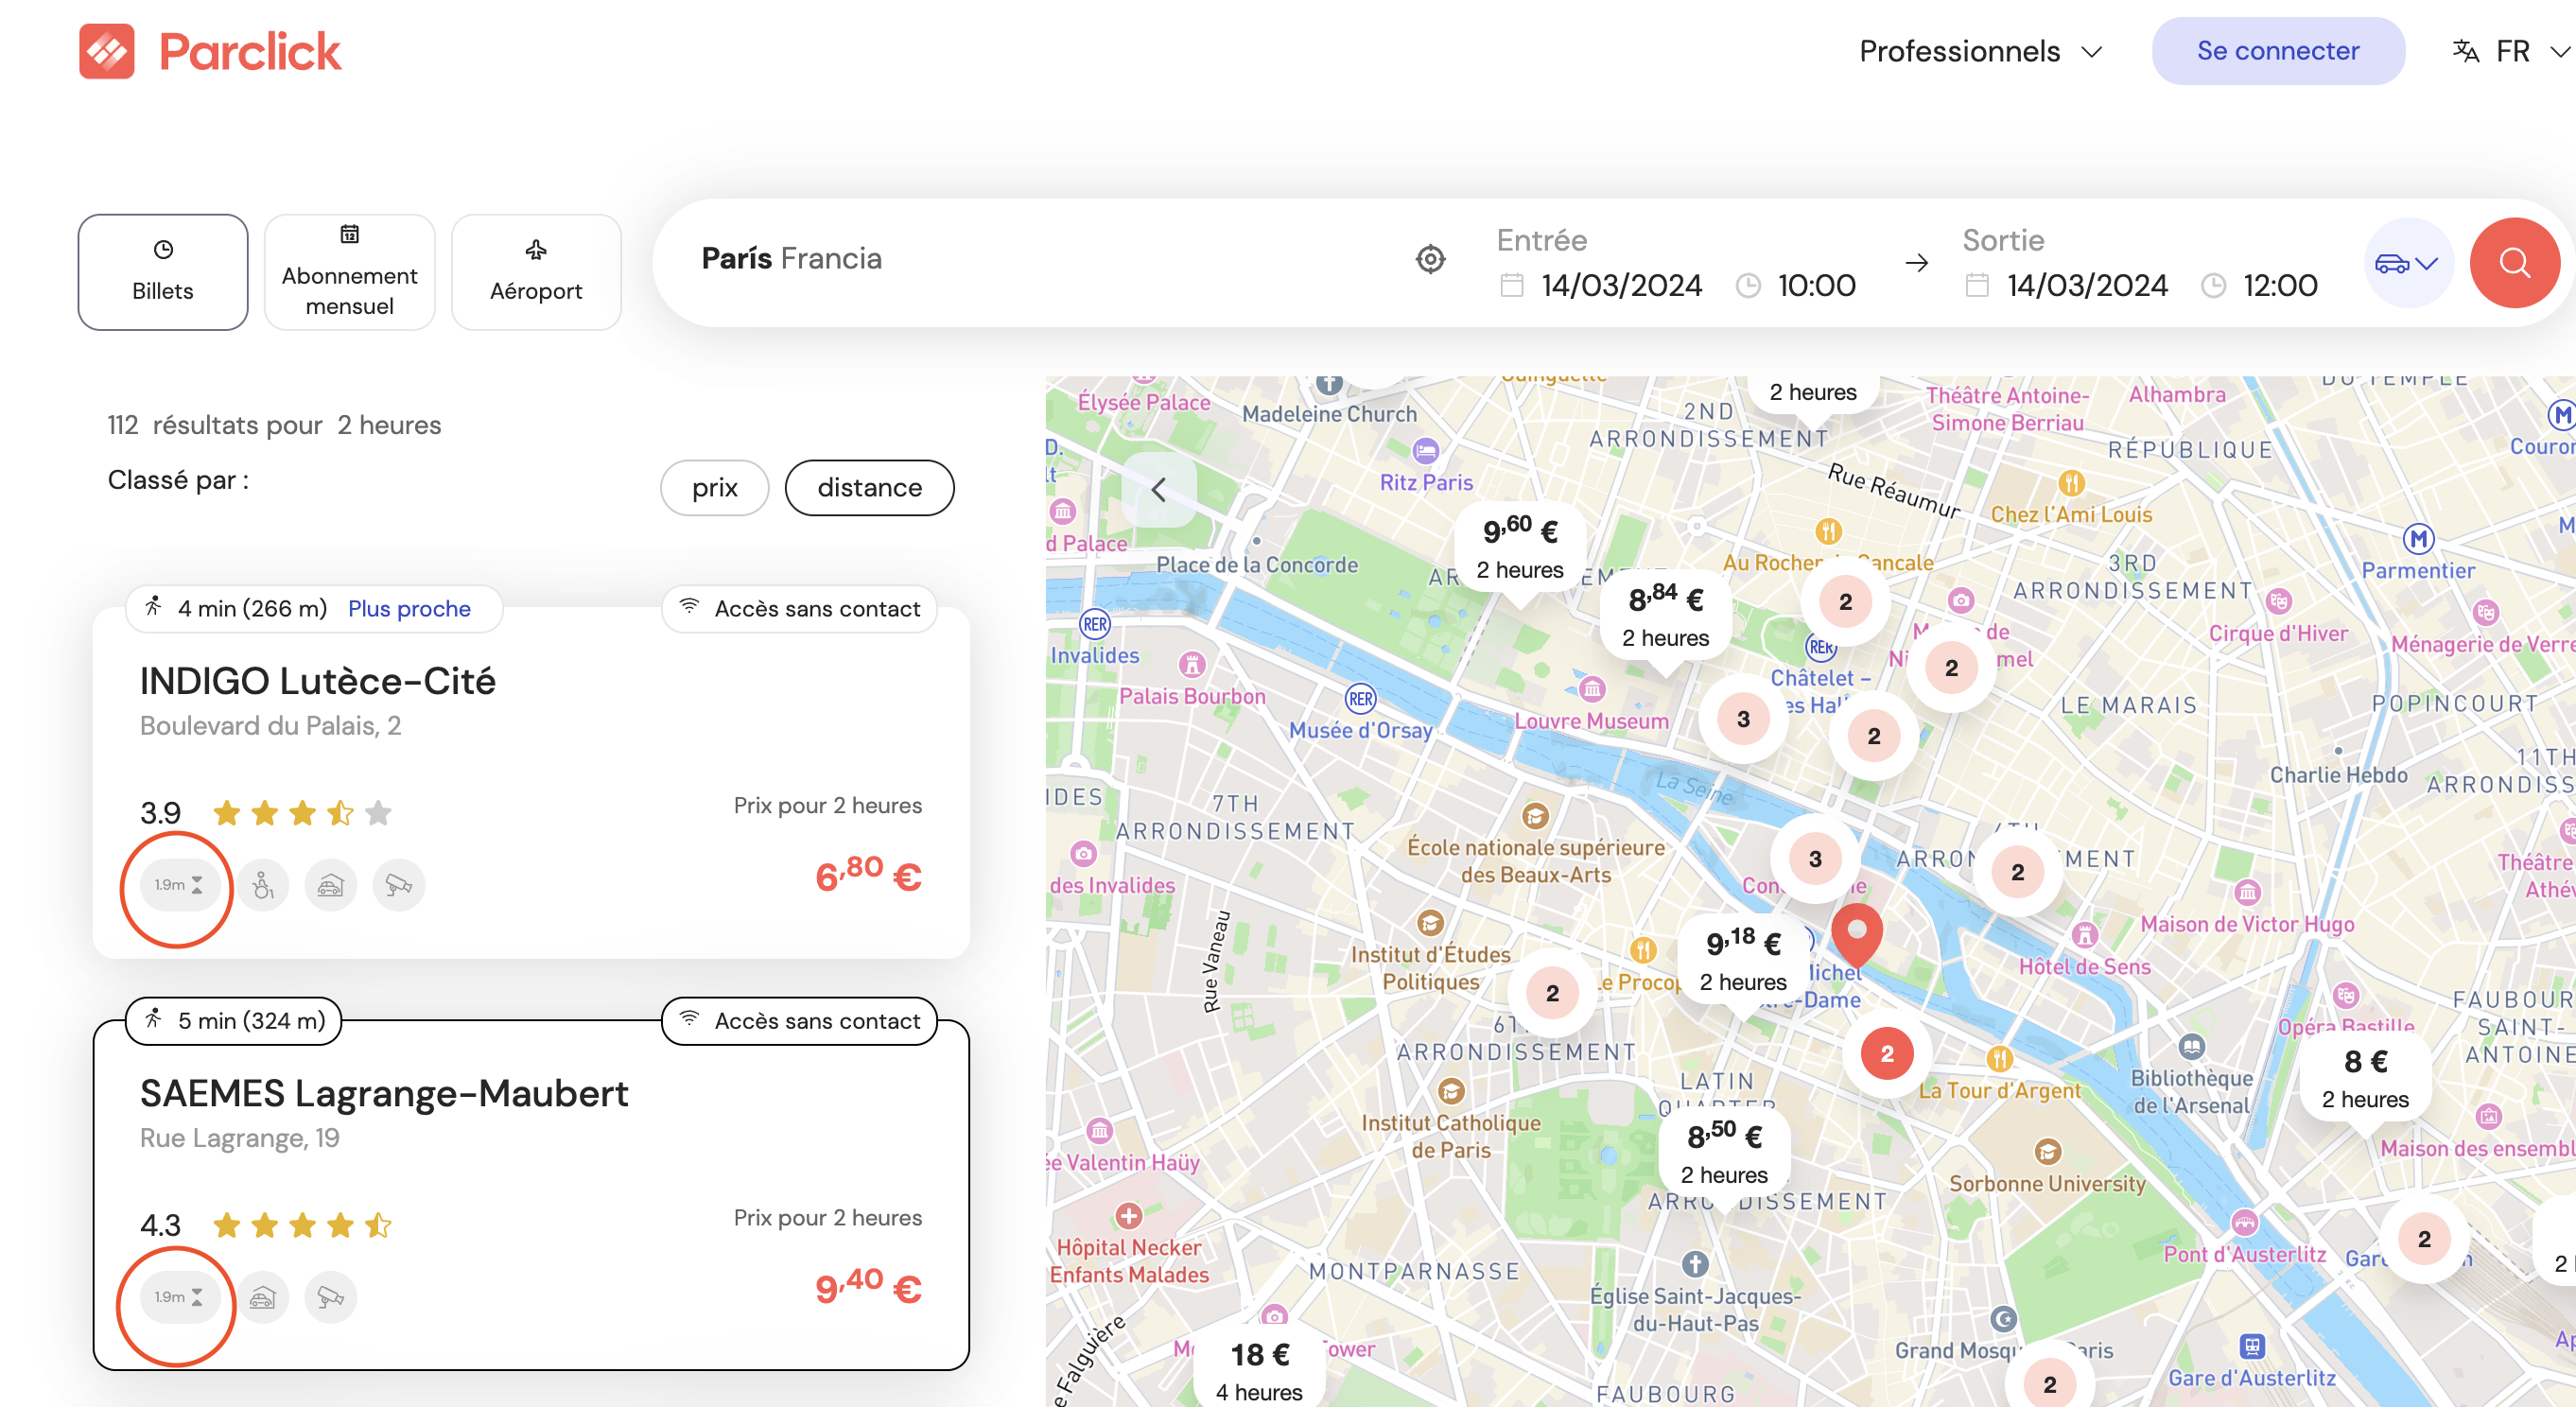Sort results by prix

(714, 488)
